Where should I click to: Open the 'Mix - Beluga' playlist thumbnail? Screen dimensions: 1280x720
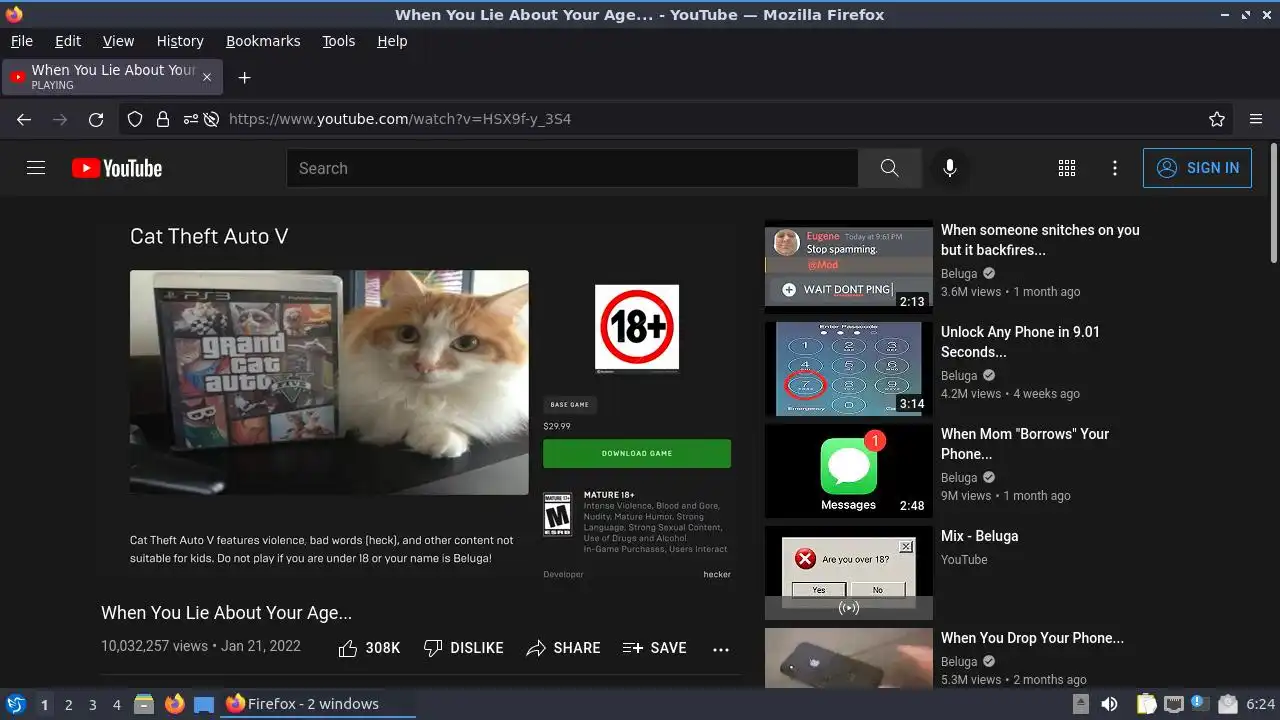tap(848, 573)
